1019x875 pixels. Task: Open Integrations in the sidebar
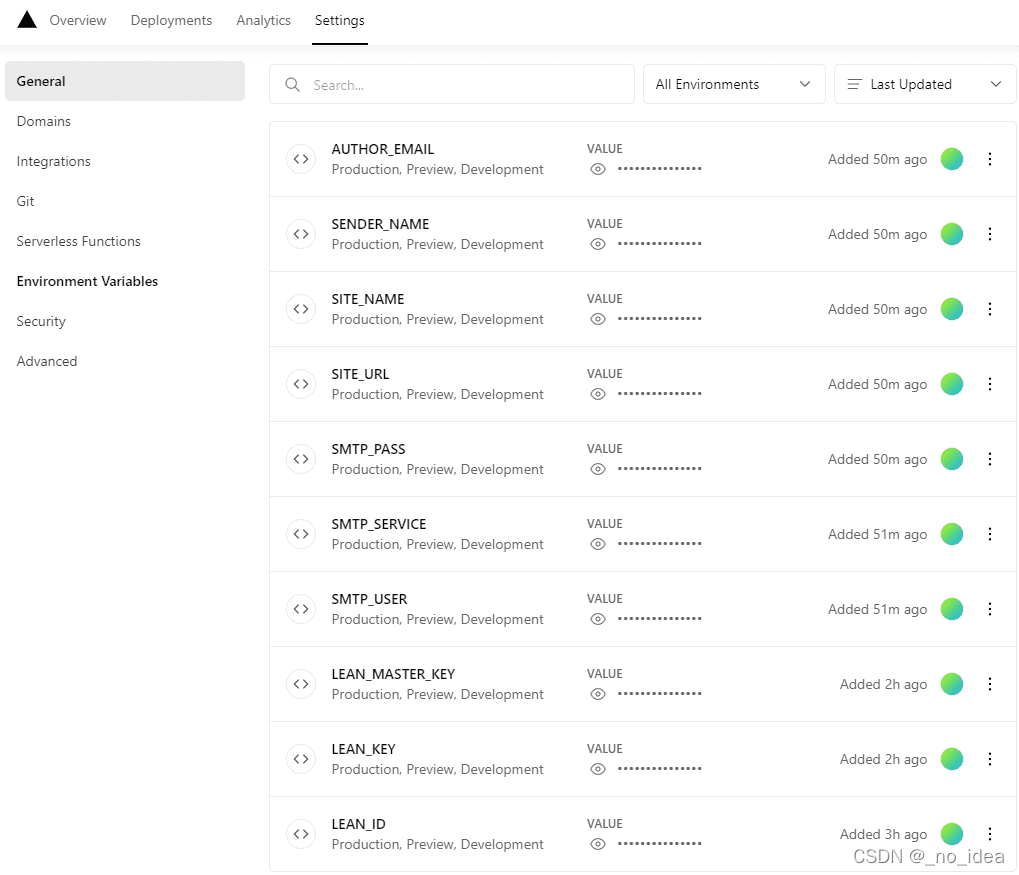point(53,161)
